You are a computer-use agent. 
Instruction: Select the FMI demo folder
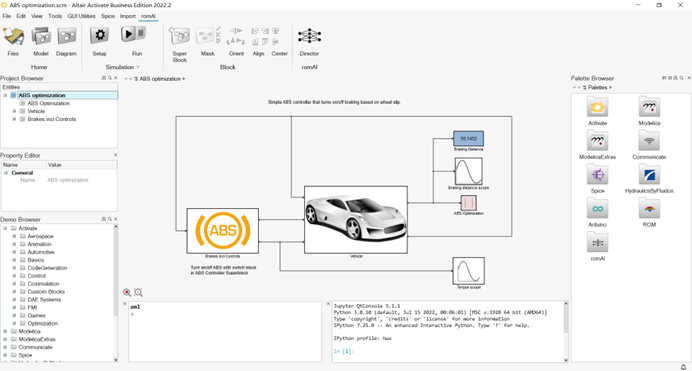pyautogui.click(x=32, y=307)
